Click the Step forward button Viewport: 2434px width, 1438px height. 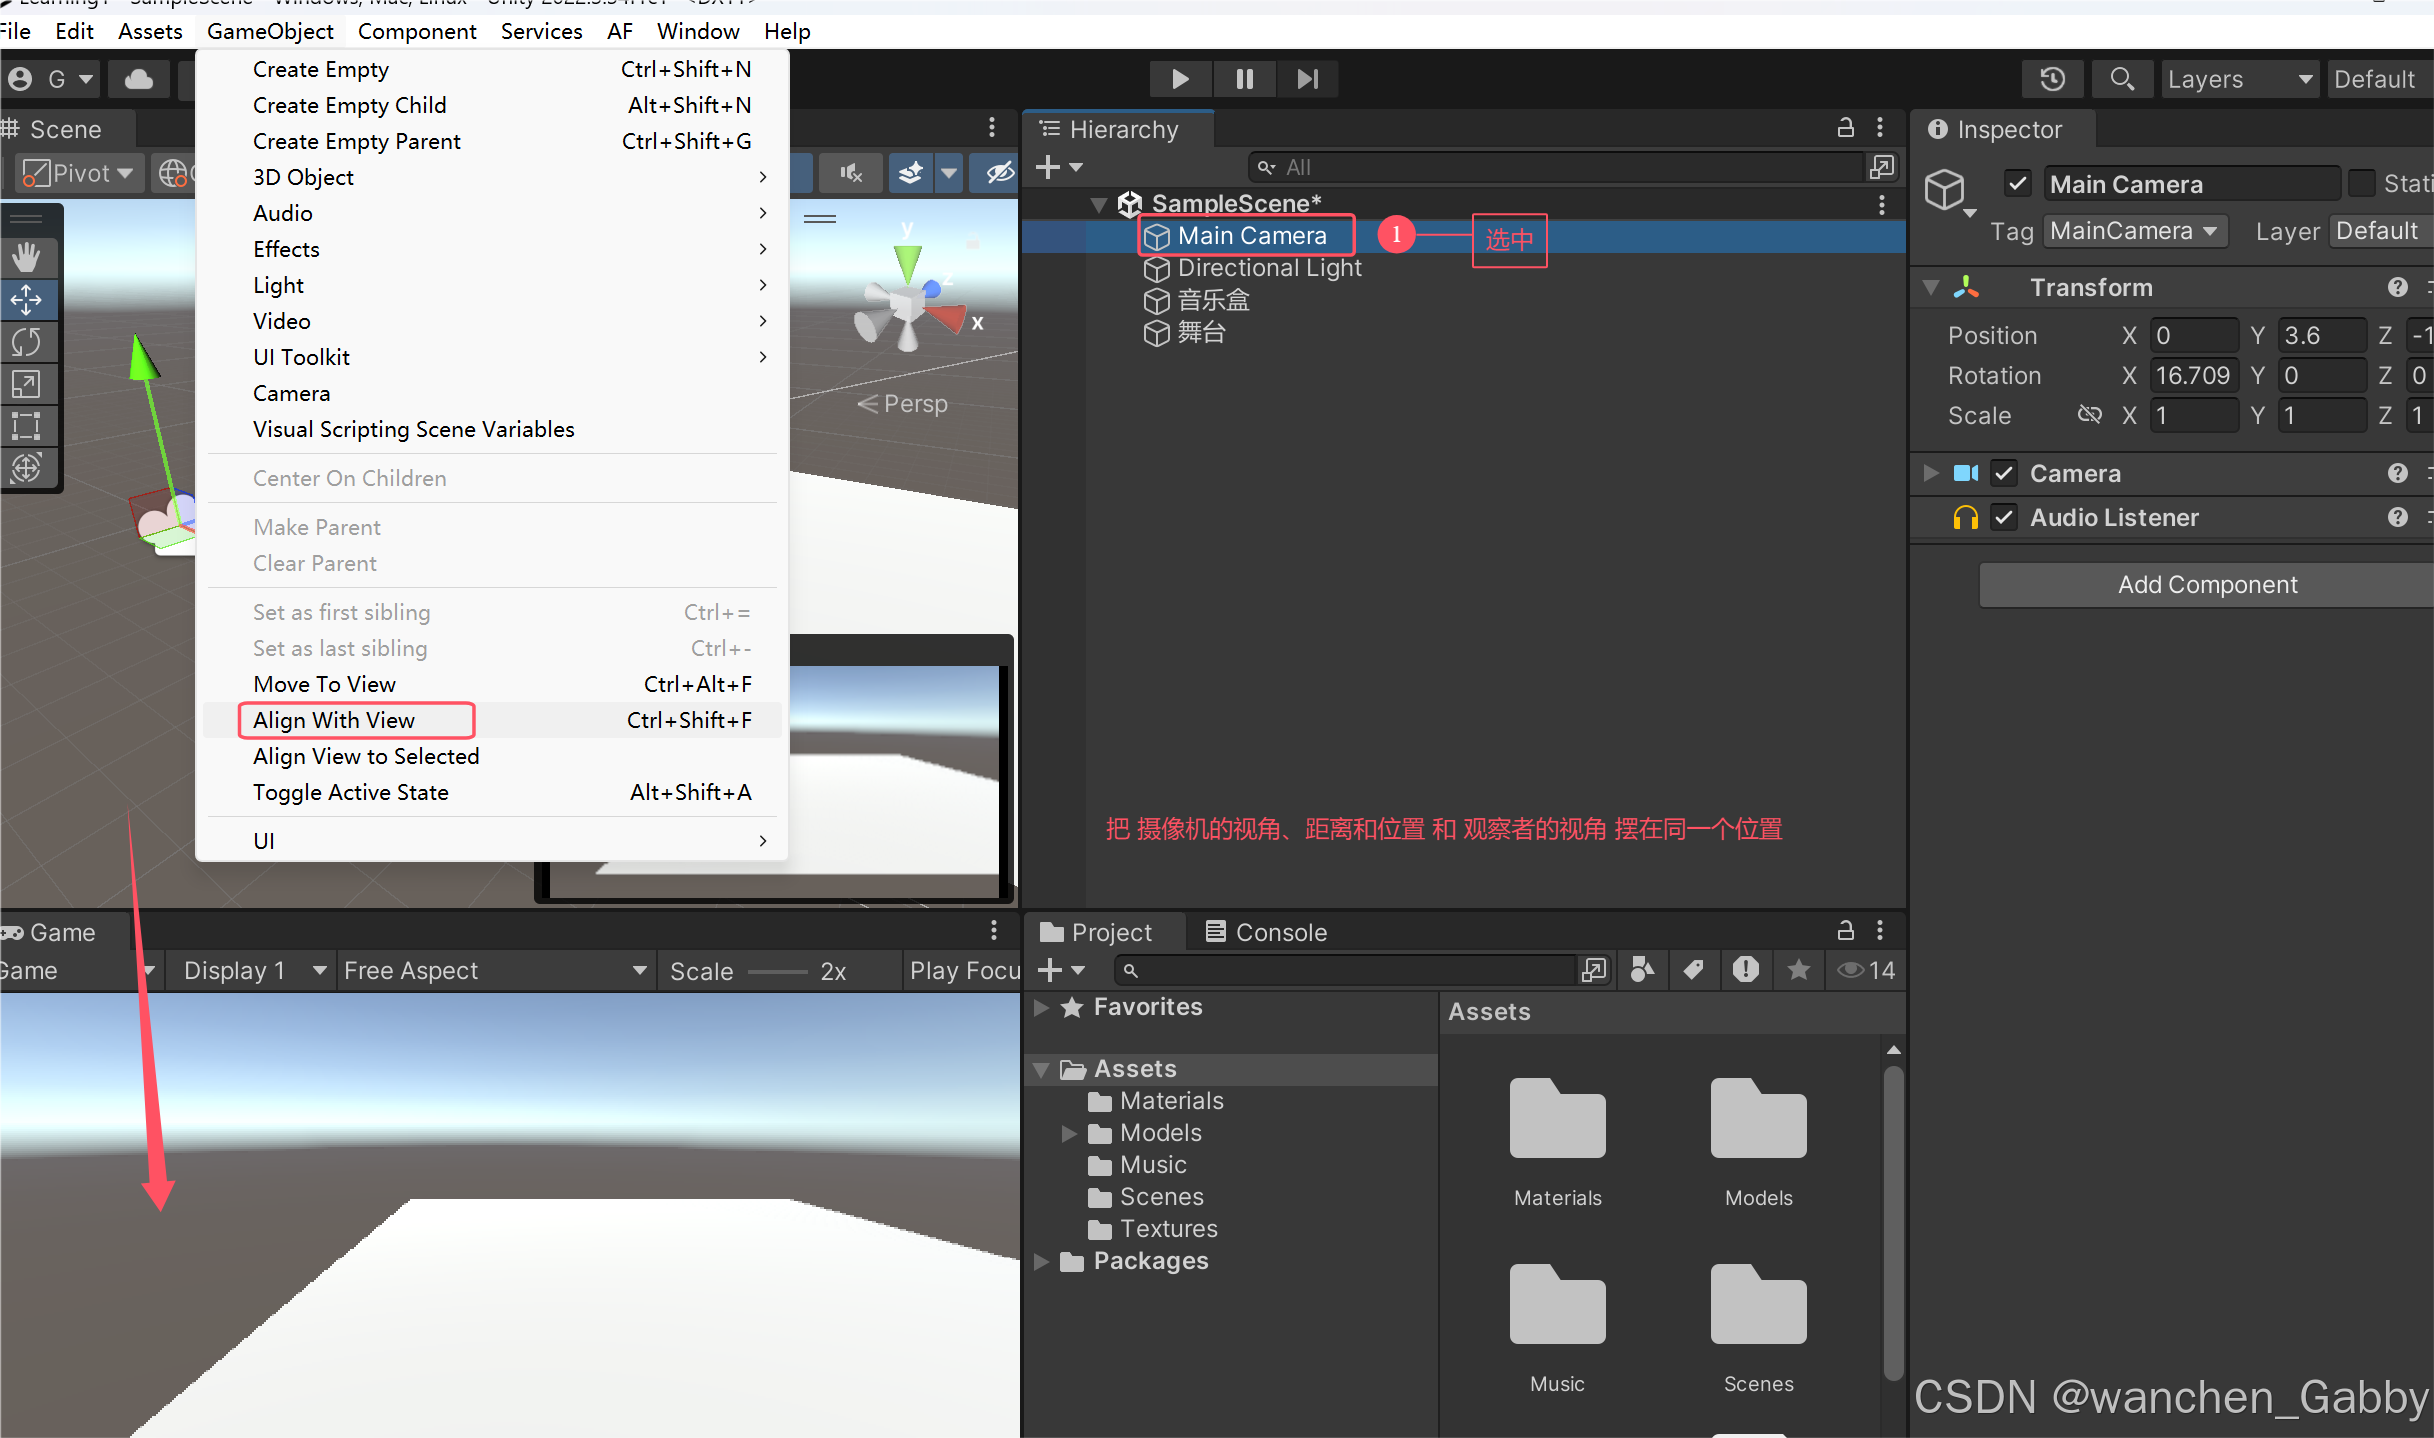pos(1307,79)
